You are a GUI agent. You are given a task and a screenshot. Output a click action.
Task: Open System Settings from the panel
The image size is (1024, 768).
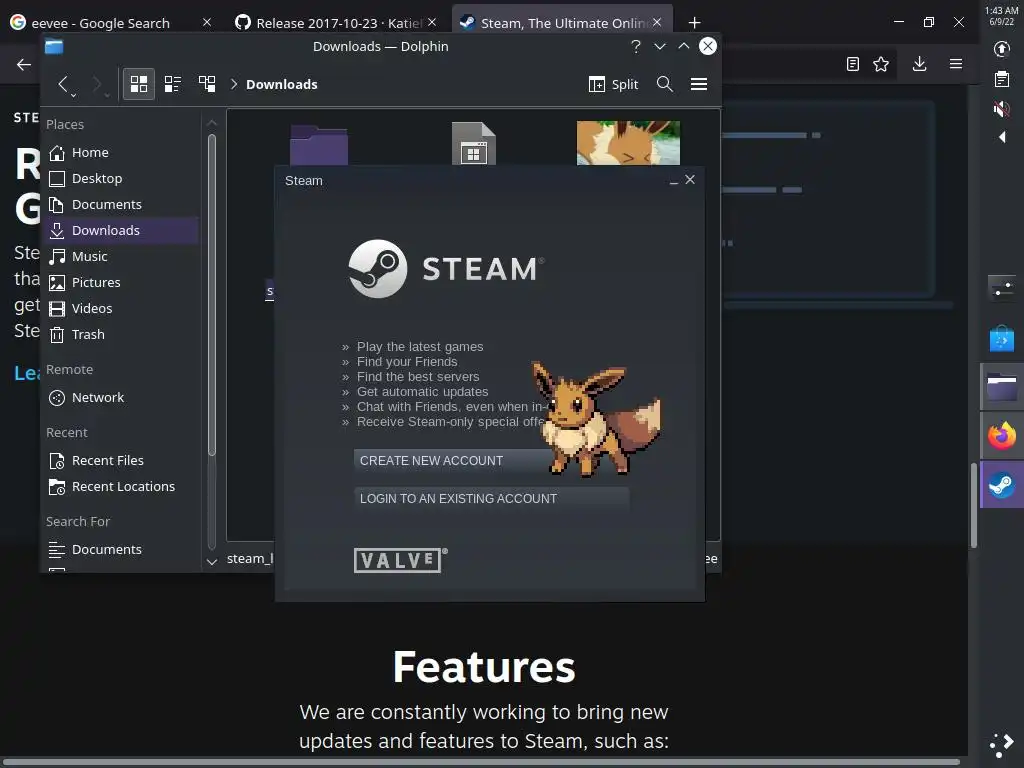[x=1002, y=288]
